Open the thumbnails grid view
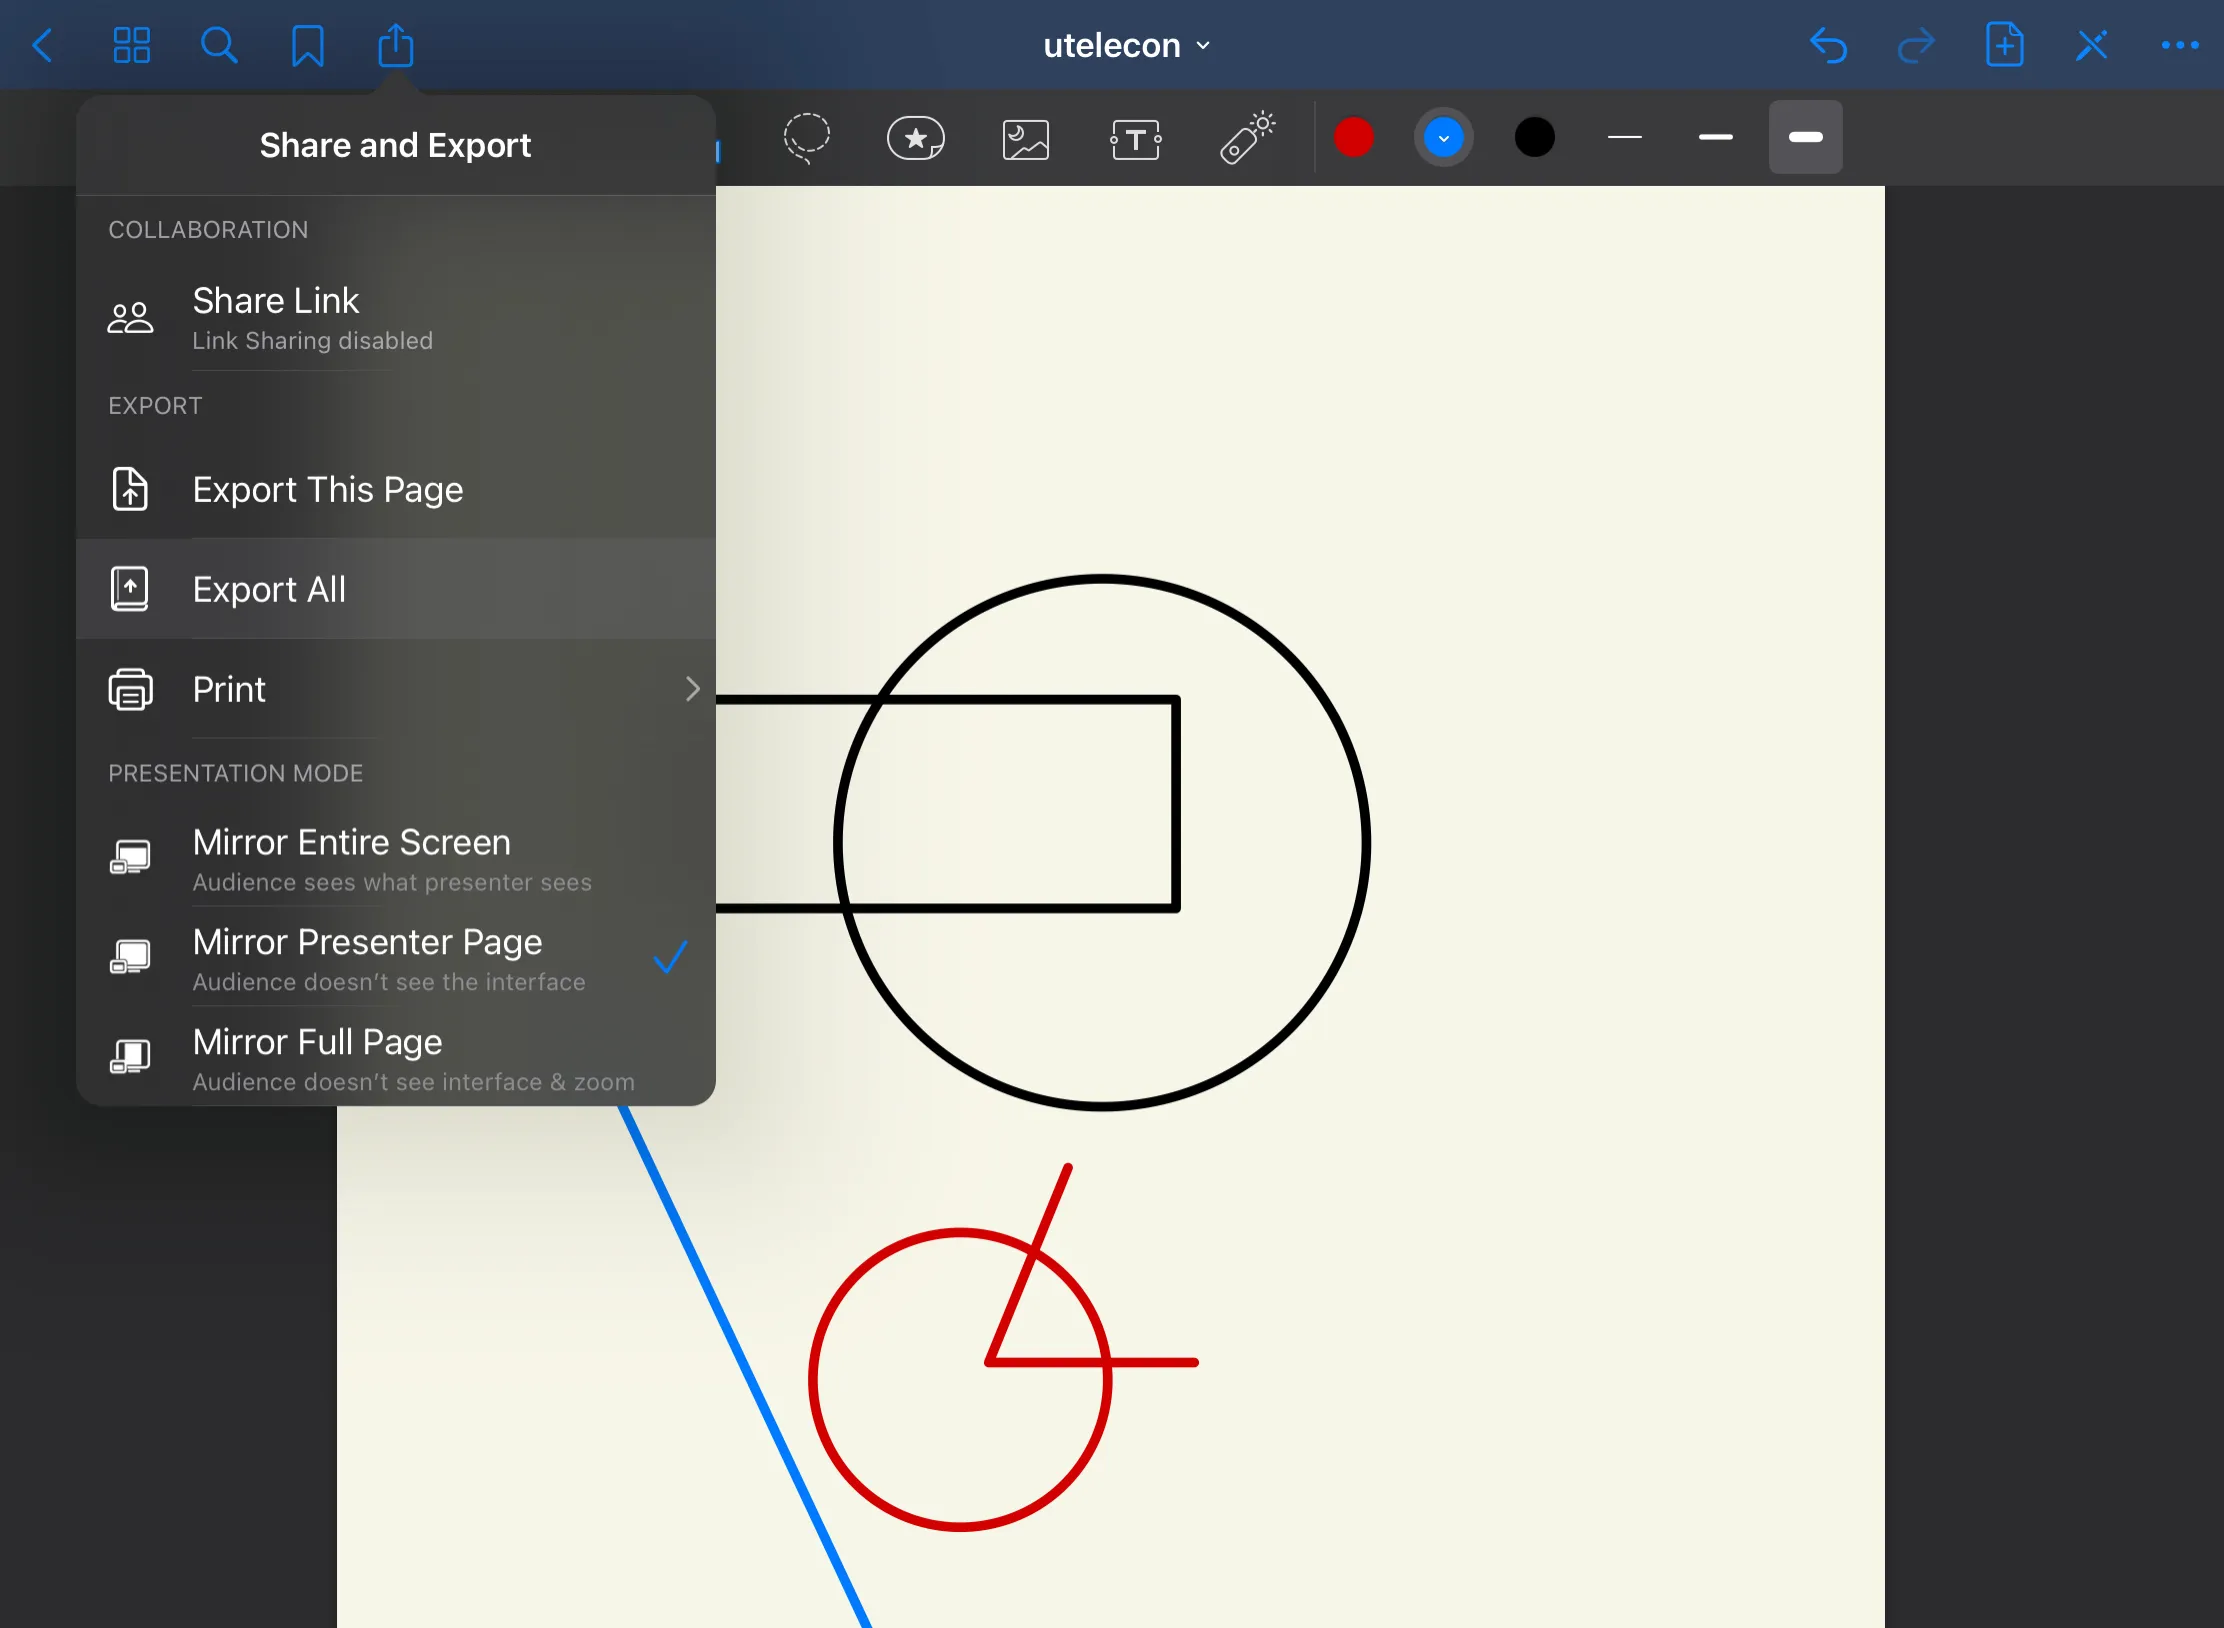 coord(131,46)
